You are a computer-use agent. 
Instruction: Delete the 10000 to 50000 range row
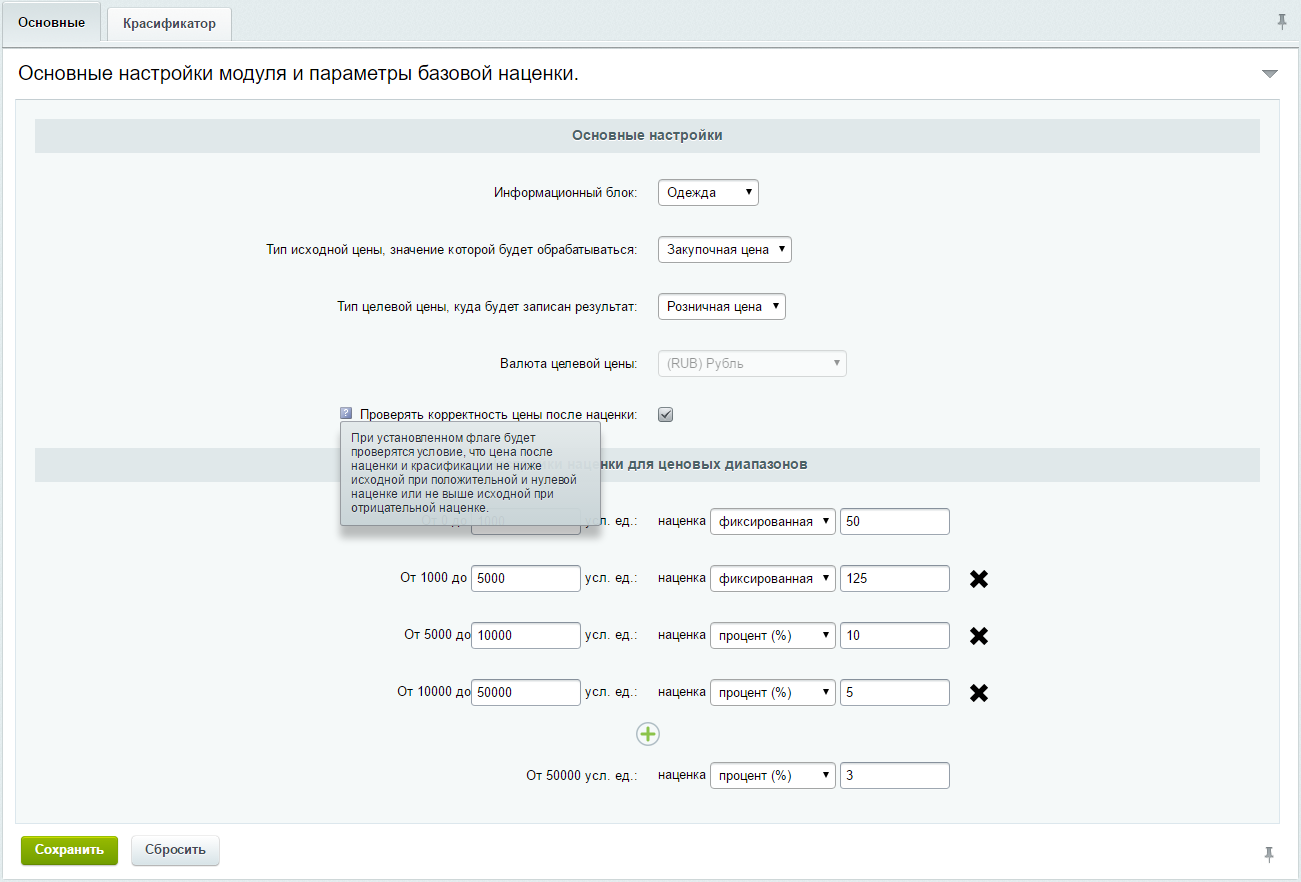coord(979,692)
